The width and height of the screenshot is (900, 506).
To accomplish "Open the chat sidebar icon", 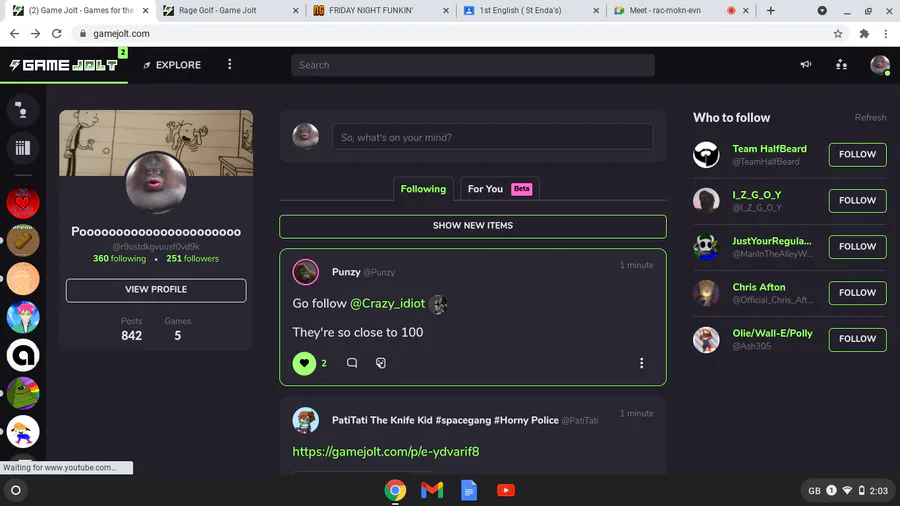I will (x=23, y=110).
